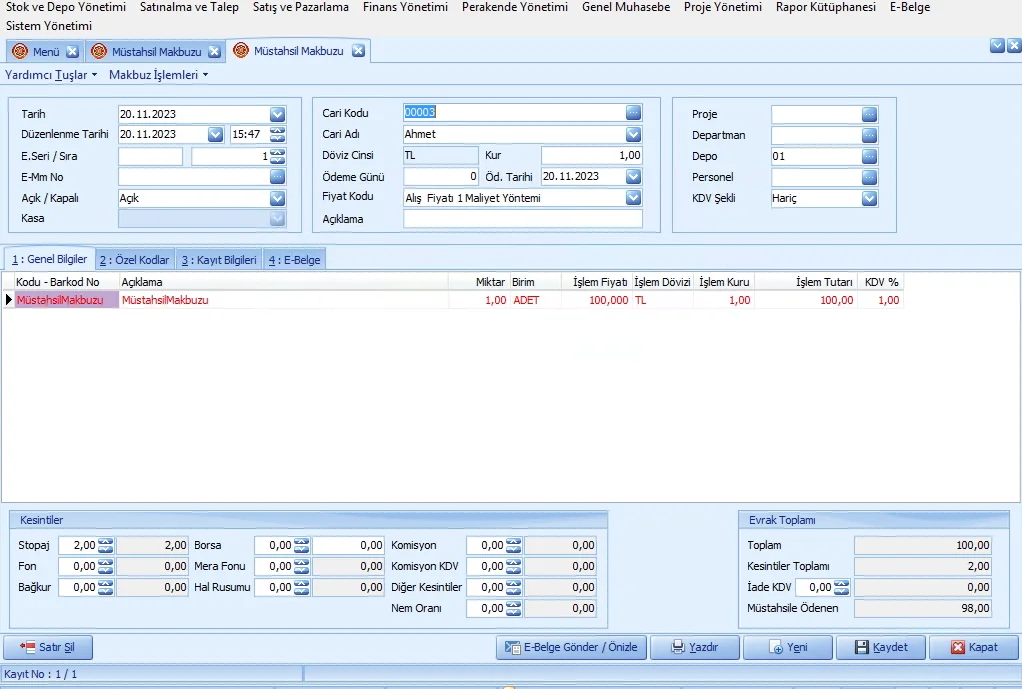Open the Açık / Kapalı dropdown
1022x689 pixels.
pyautogui.click(x=277, y=198)
